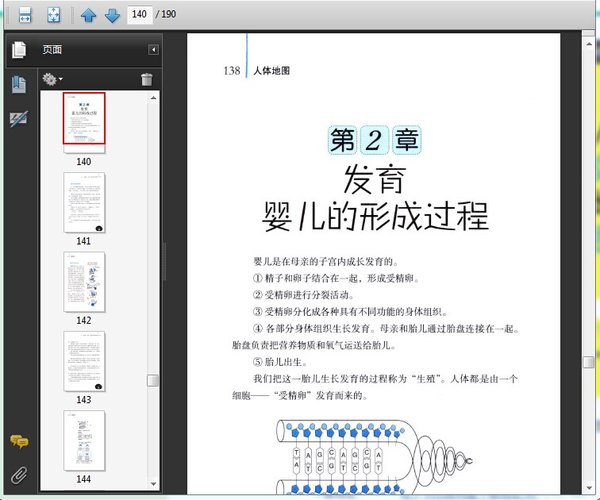Select the thumbnail of page 143
600x500 pixels.
click(84, 361)
